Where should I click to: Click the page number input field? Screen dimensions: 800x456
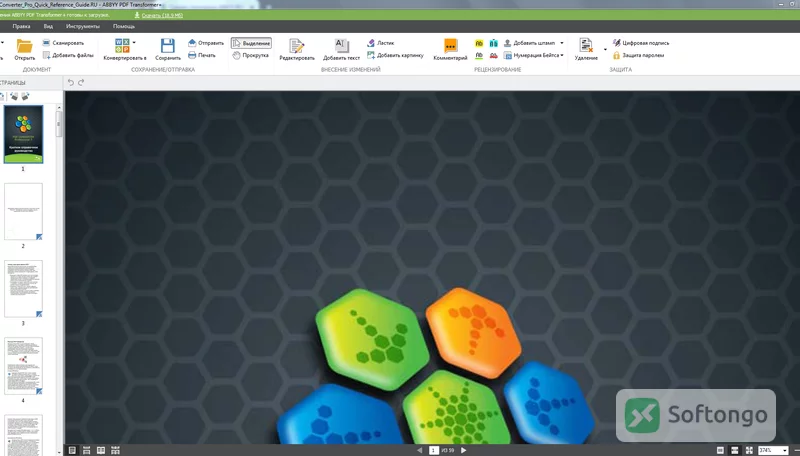pos(434,450)
